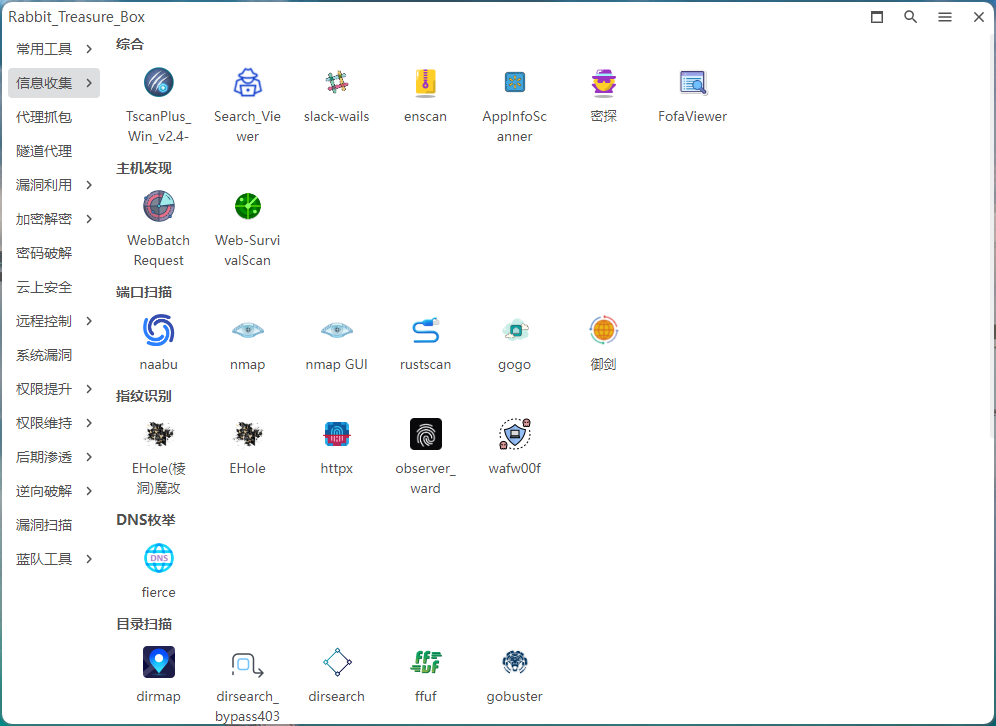Launch the naabu port scanner

pyautogui.click(x=158, y=330)
